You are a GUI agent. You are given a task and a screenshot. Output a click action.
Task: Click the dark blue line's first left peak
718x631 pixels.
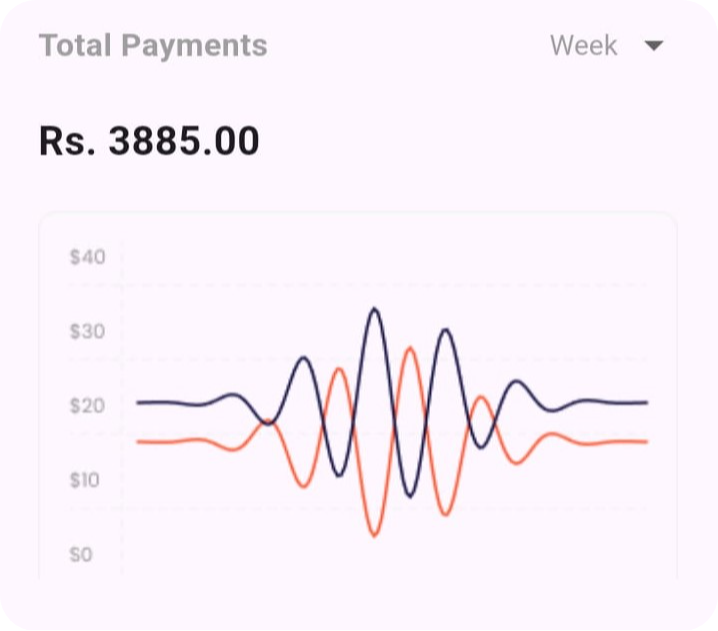304,358
